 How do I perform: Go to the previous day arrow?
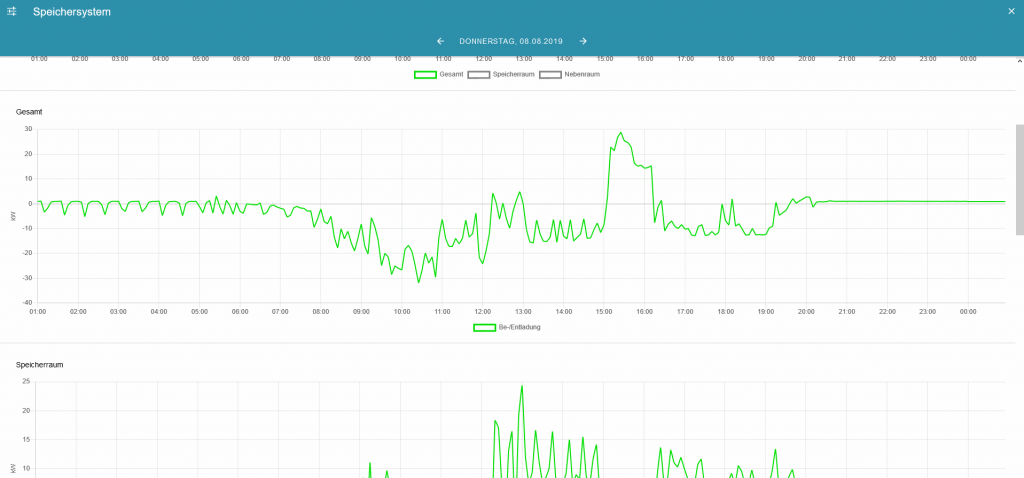(441, 41)
